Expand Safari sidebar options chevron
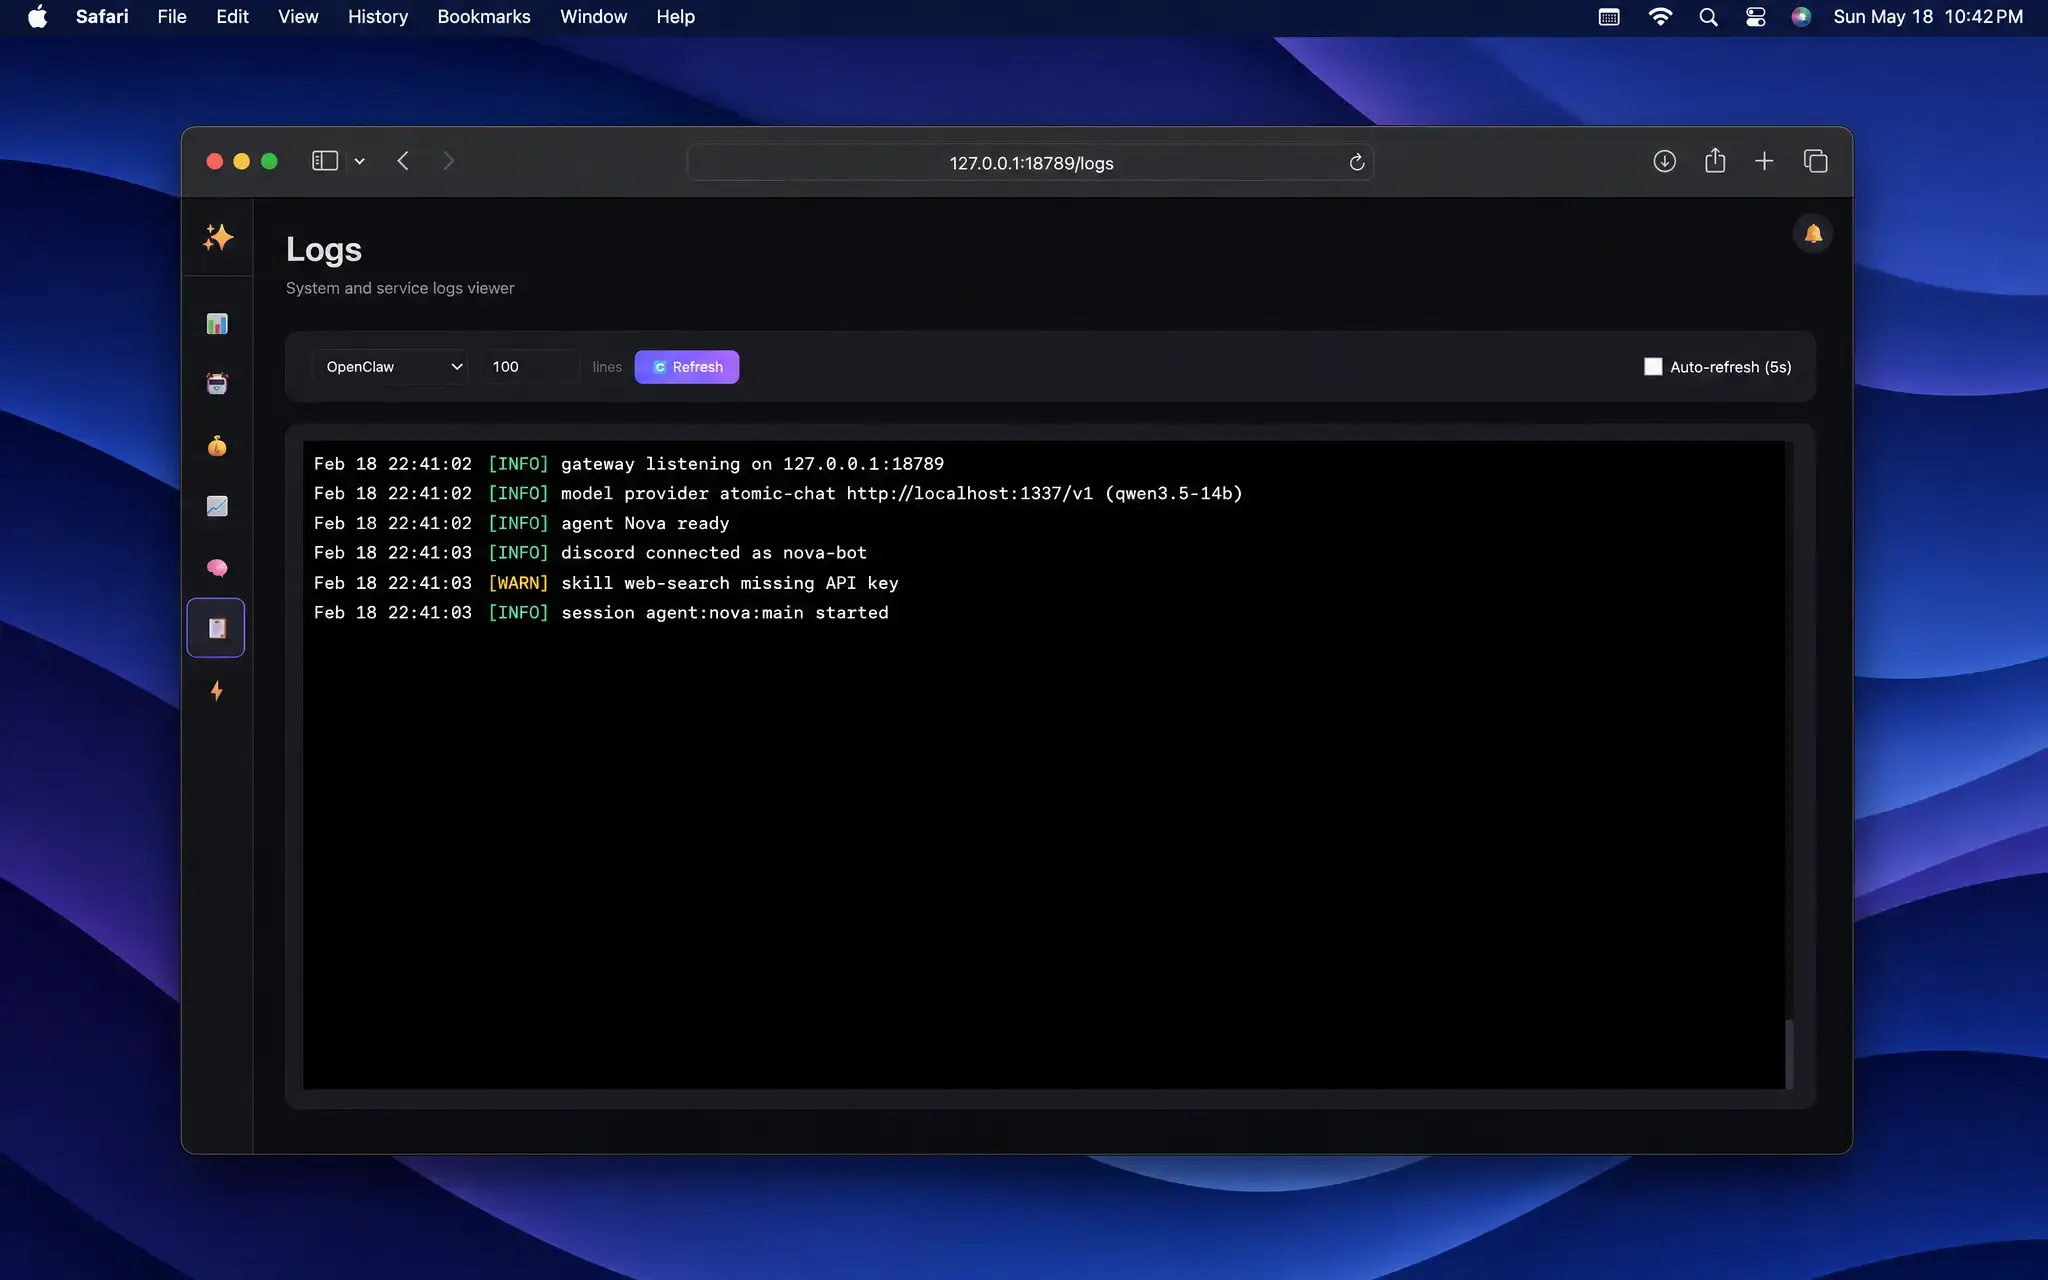2048x1280 pixels. click(359, 161)
